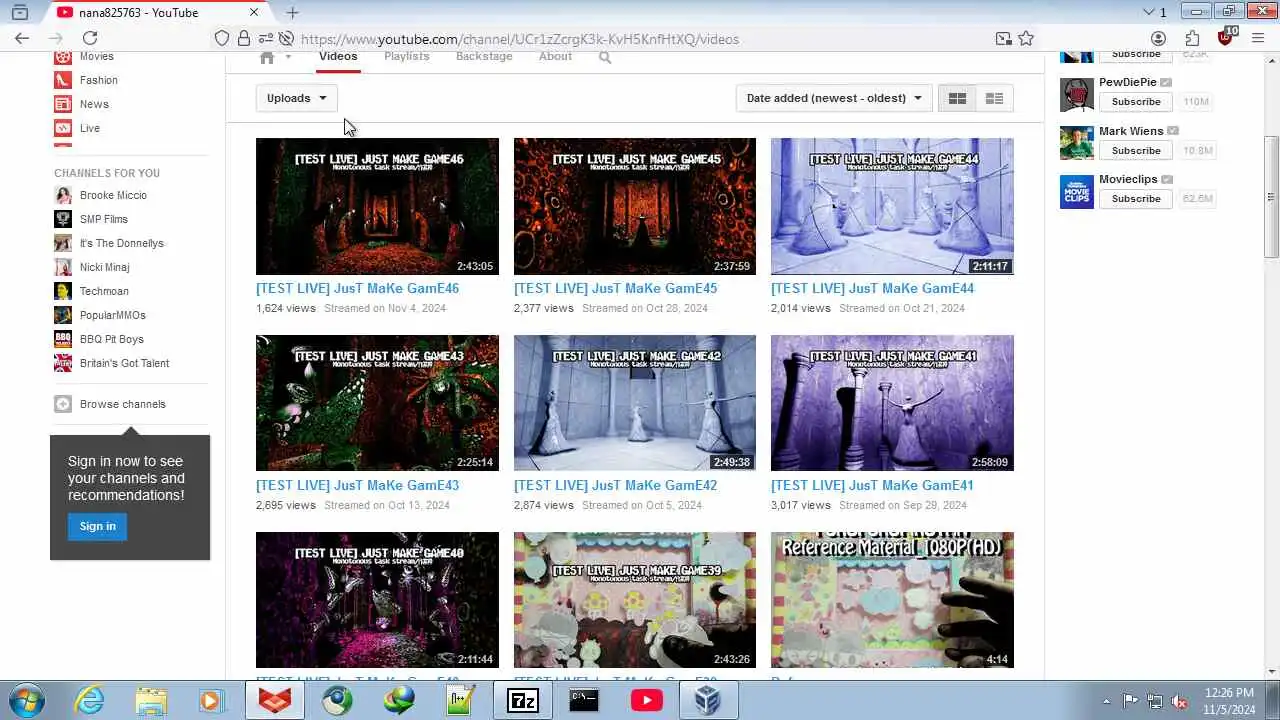Open the Uploads dropdown
Viewport: 1280px width, 720px height.
coord(296,98)
